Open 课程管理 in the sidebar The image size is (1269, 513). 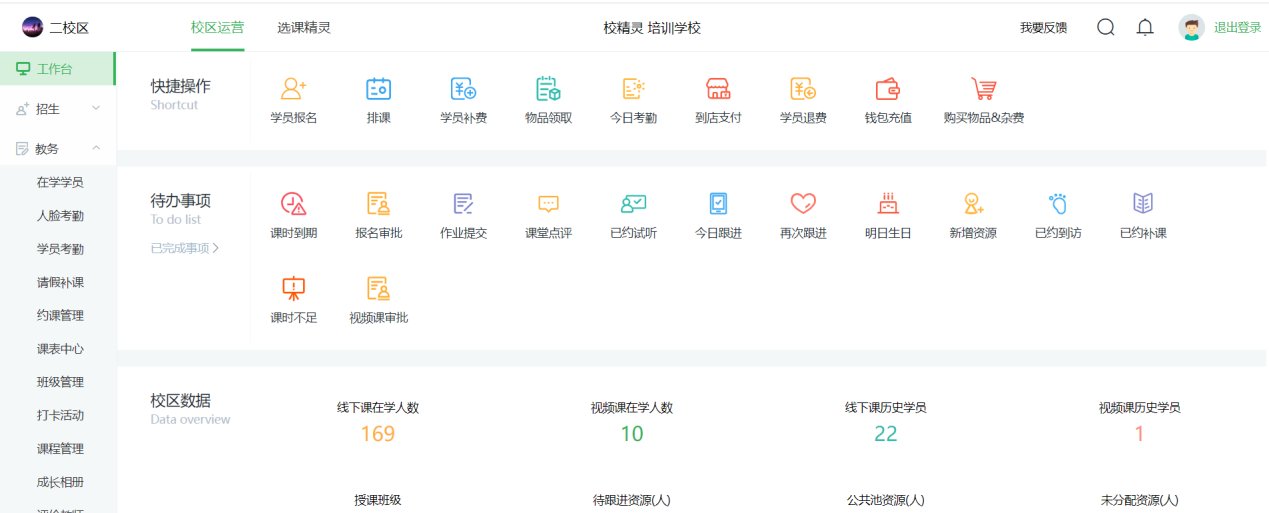(60, 449)
